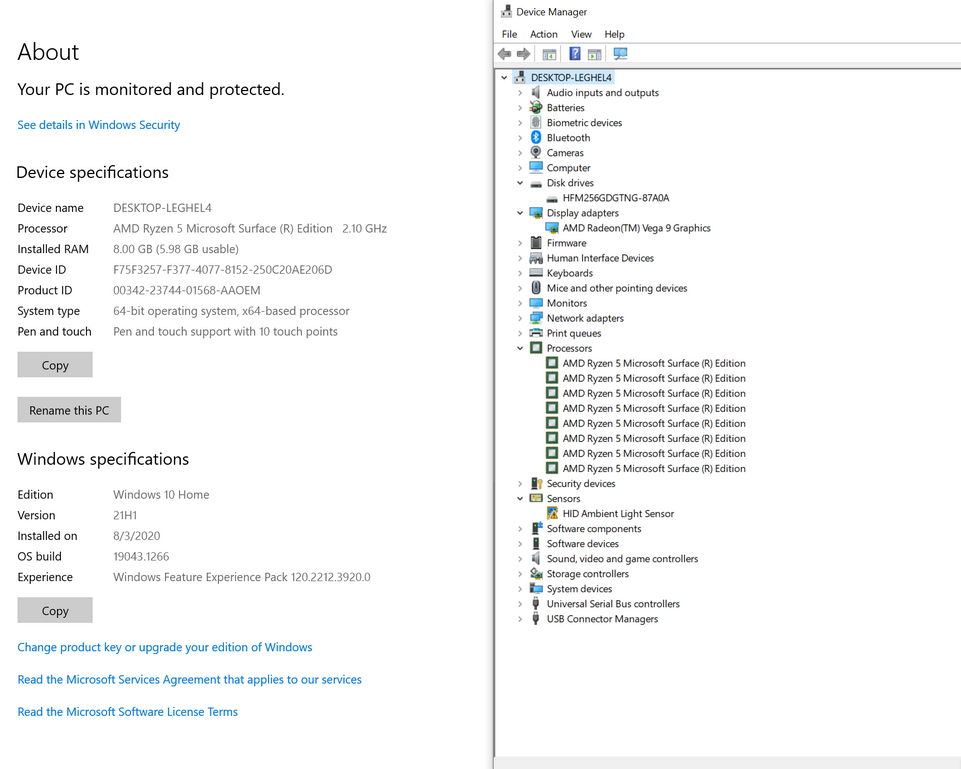Open the Help menu
Image resolution: width=961 pixels, height=769 pixels.
(614, 34)
